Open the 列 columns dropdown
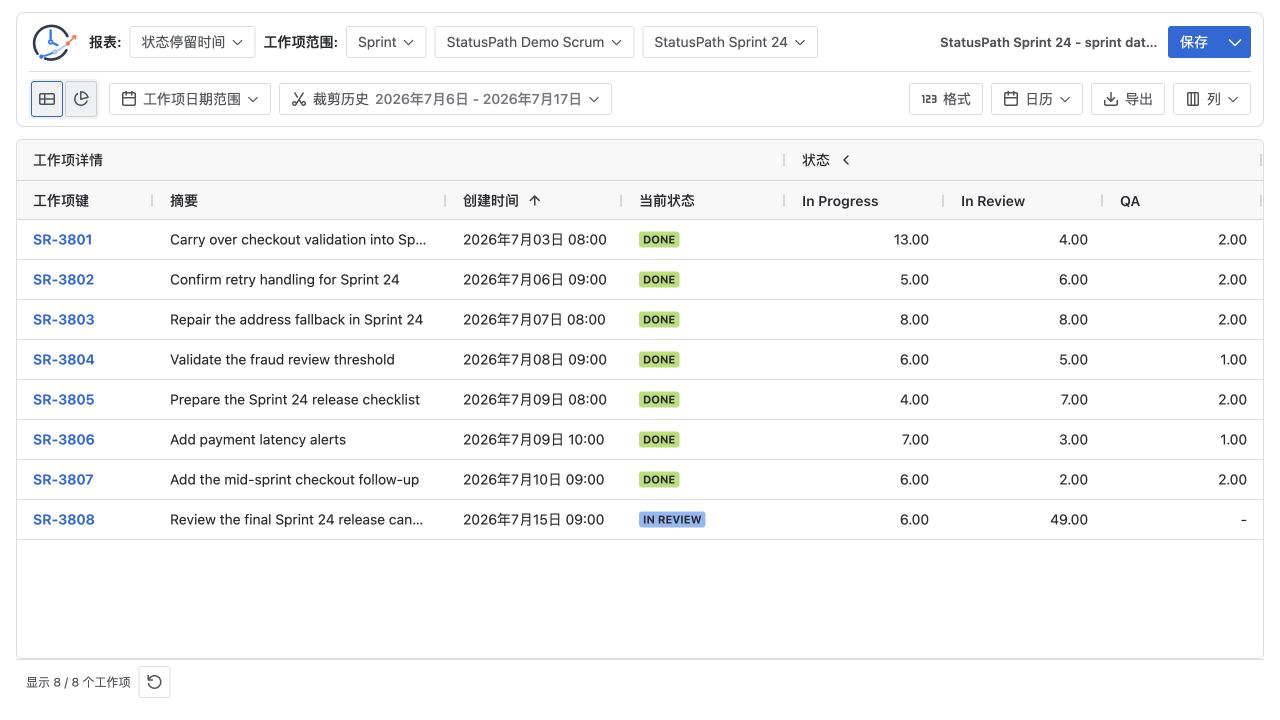Image resolution: width=1280 pixels, height=720 pixels. click(1212, 99)
